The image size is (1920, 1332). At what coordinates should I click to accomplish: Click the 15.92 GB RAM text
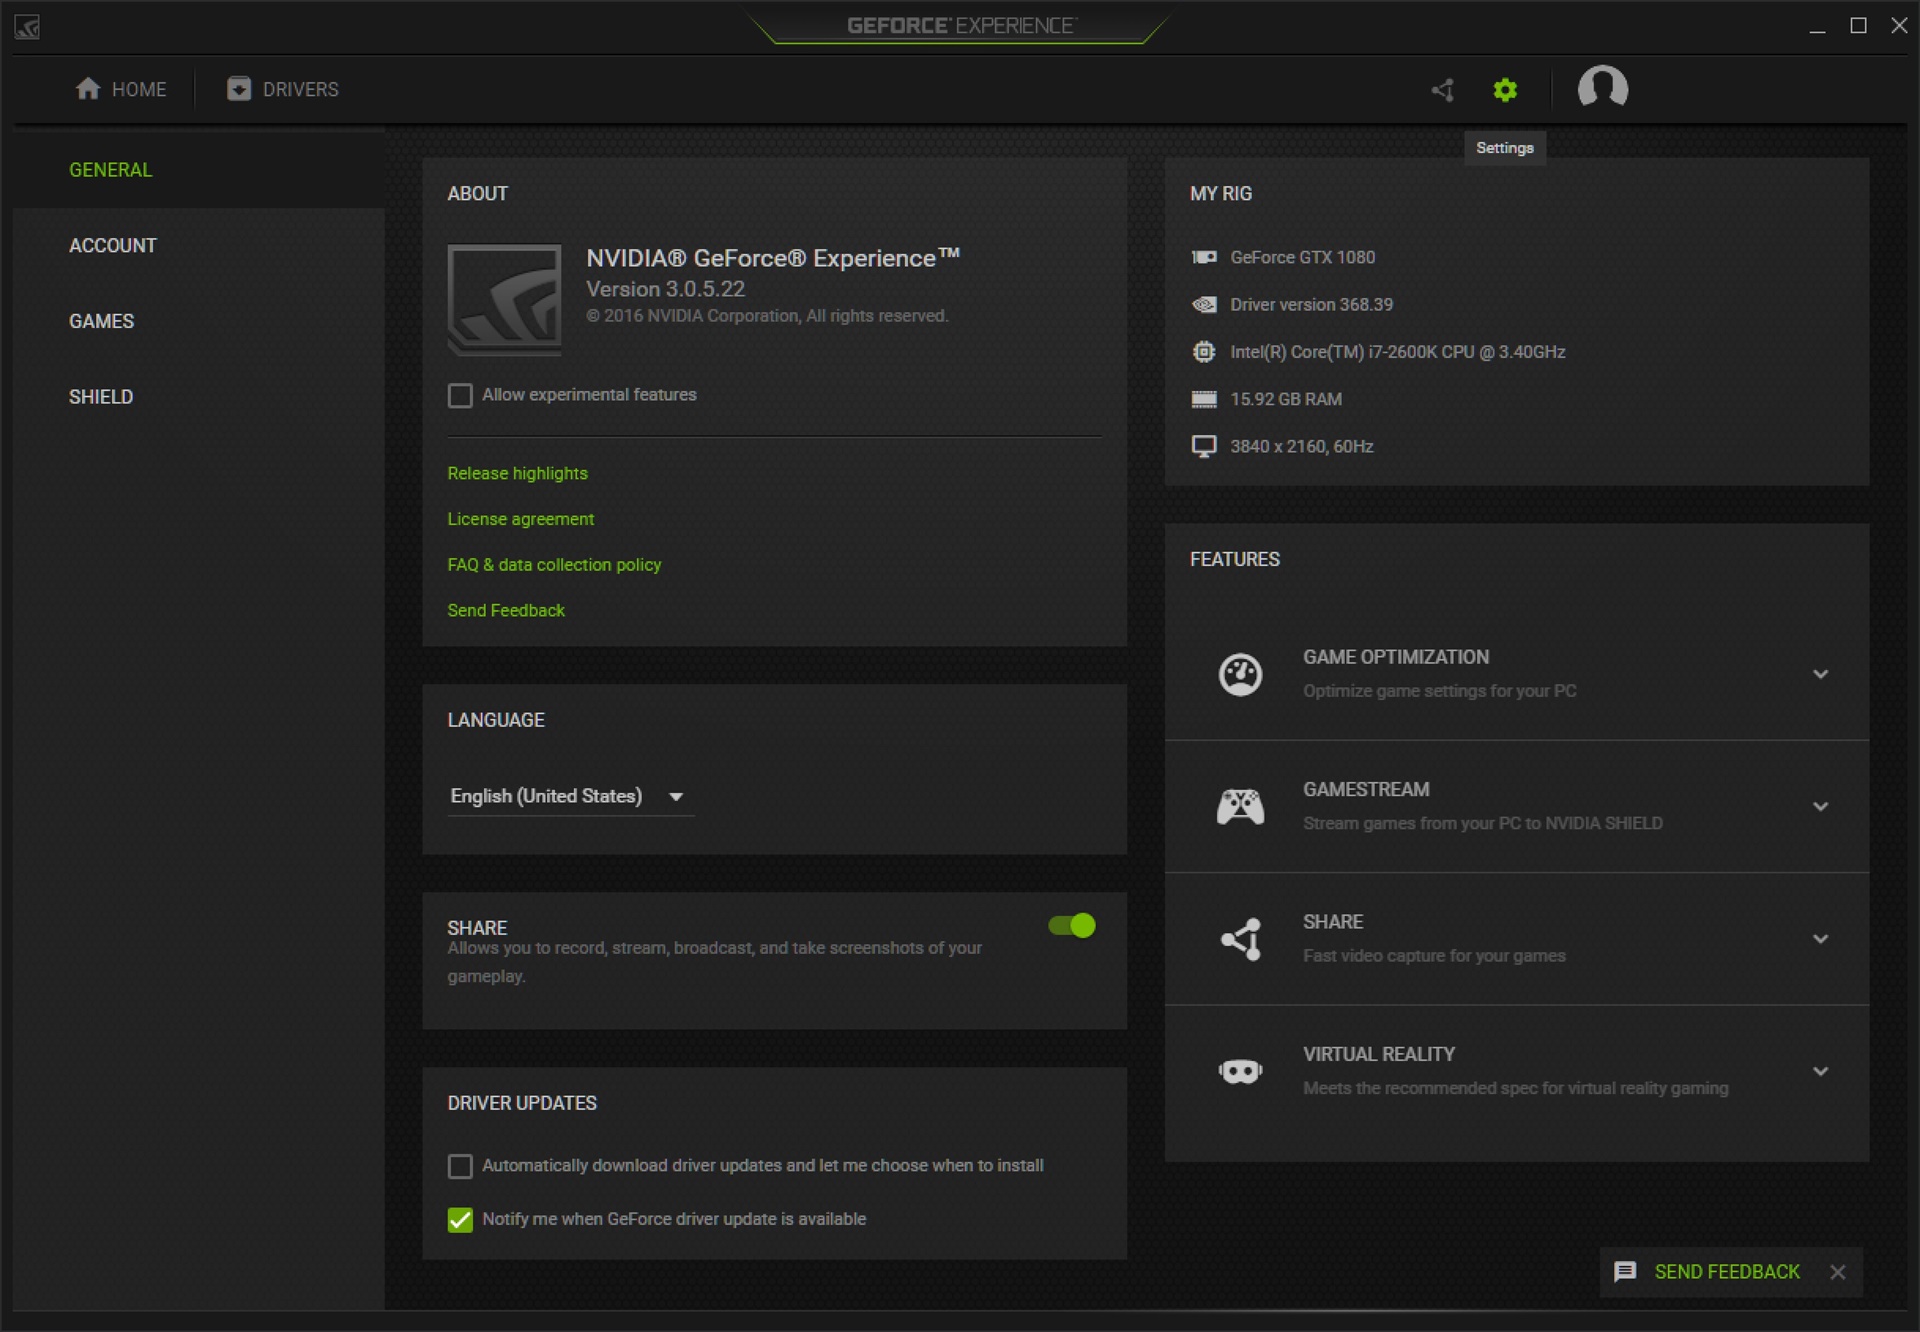[1286, 399]
